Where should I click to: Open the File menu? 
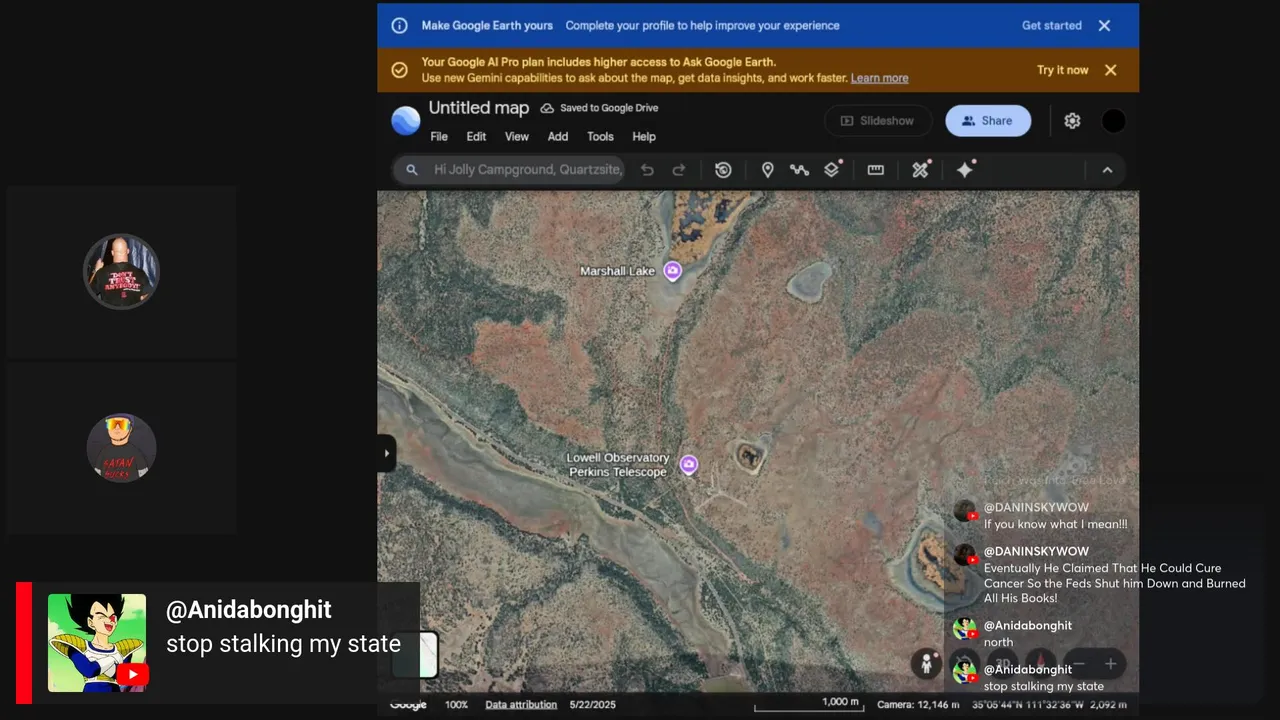click(439, 137)
